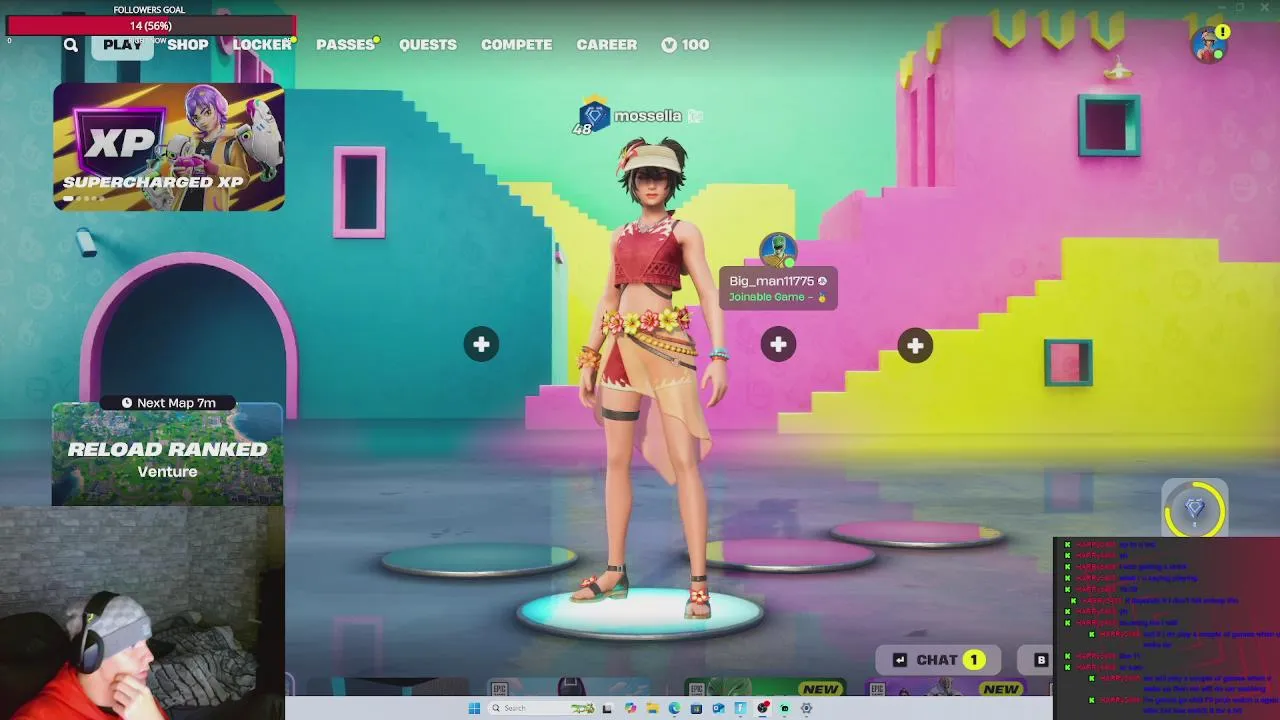Click the Next Map 7m timer label
The image size is (1280, 720).
[168, 403]
